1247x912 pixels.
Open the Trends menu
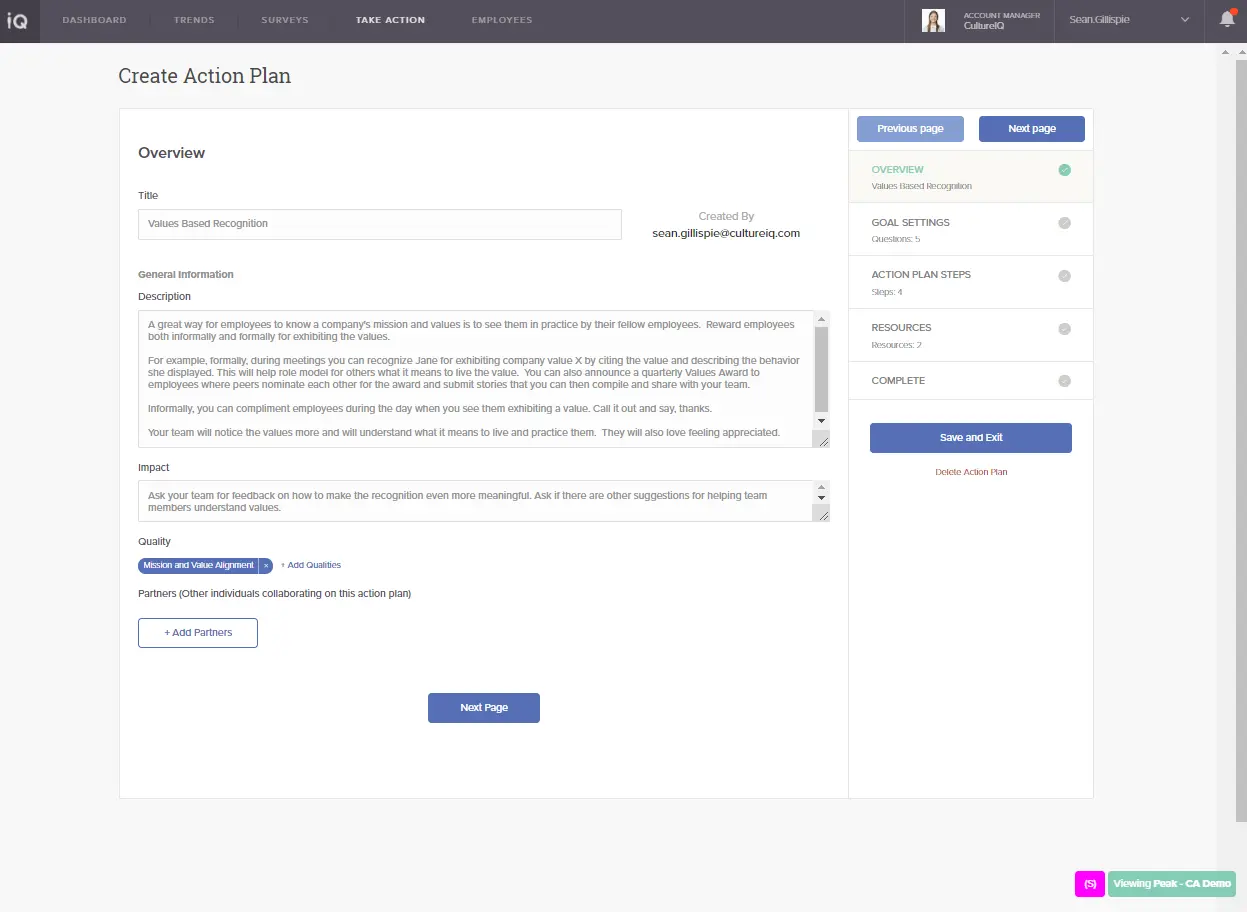194,20
